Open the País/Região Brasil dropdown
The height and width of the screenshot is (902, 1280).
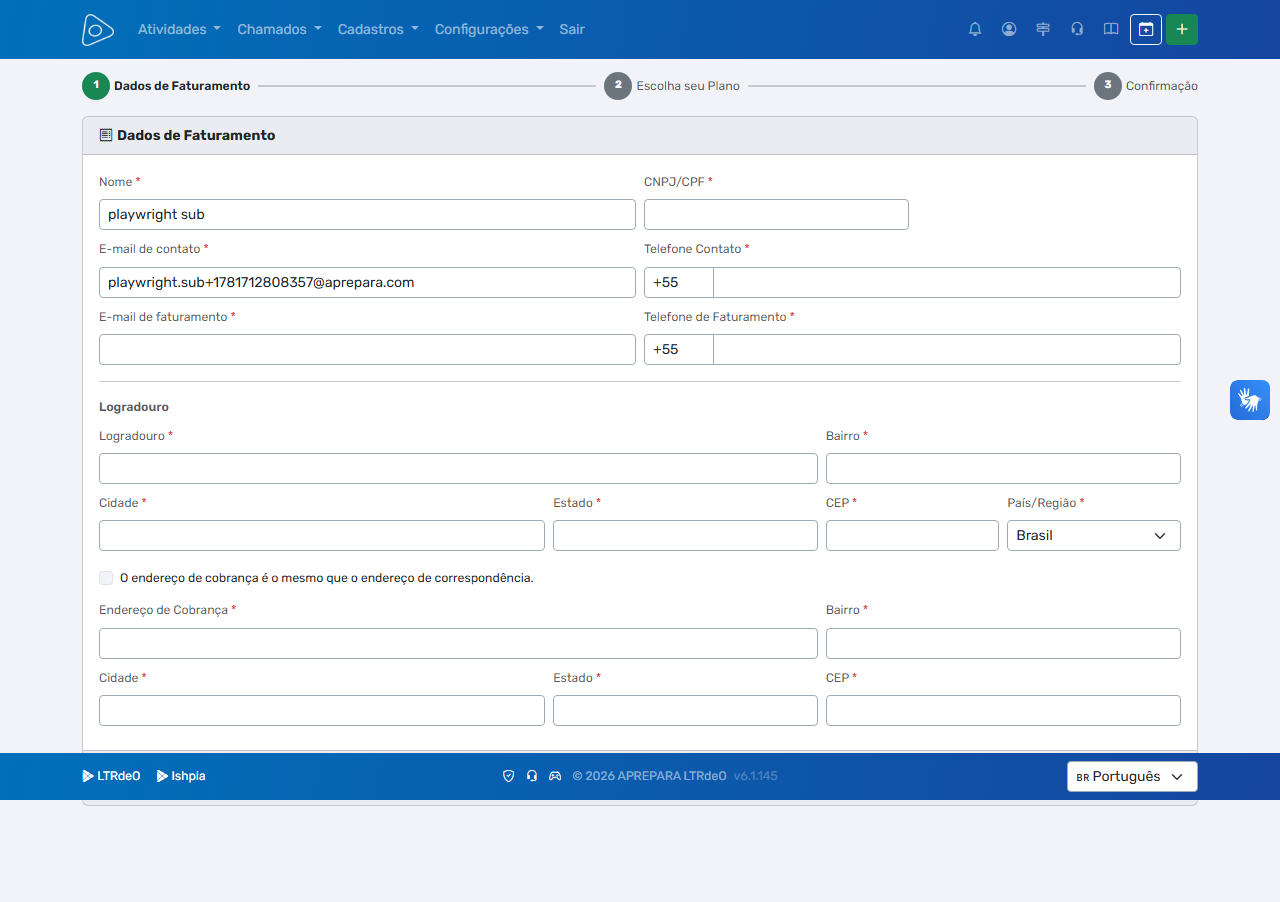point(1094,535)
